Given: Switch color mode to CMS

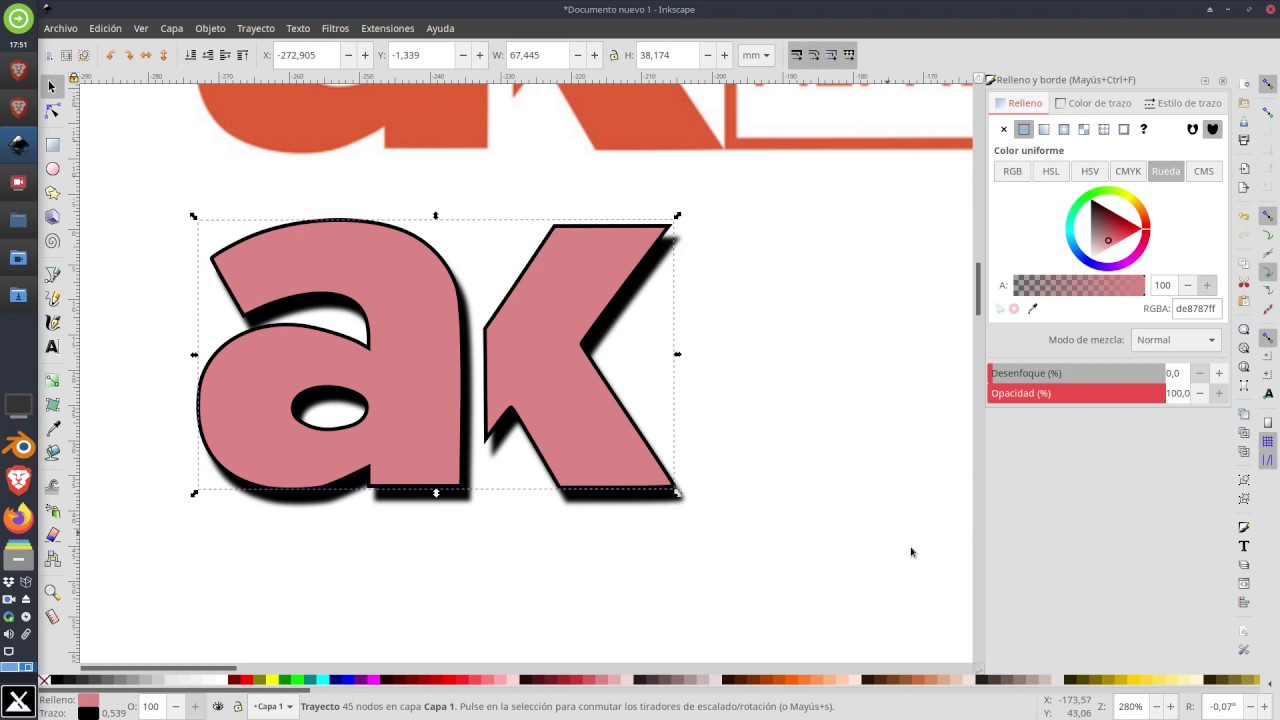Looking at the screenshot, I should click(1204, 171).
